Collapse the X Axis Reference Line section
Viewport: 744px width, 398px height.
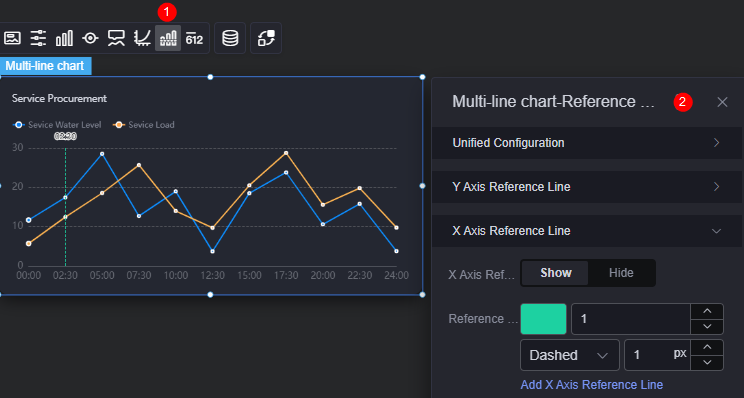point(587,231)
